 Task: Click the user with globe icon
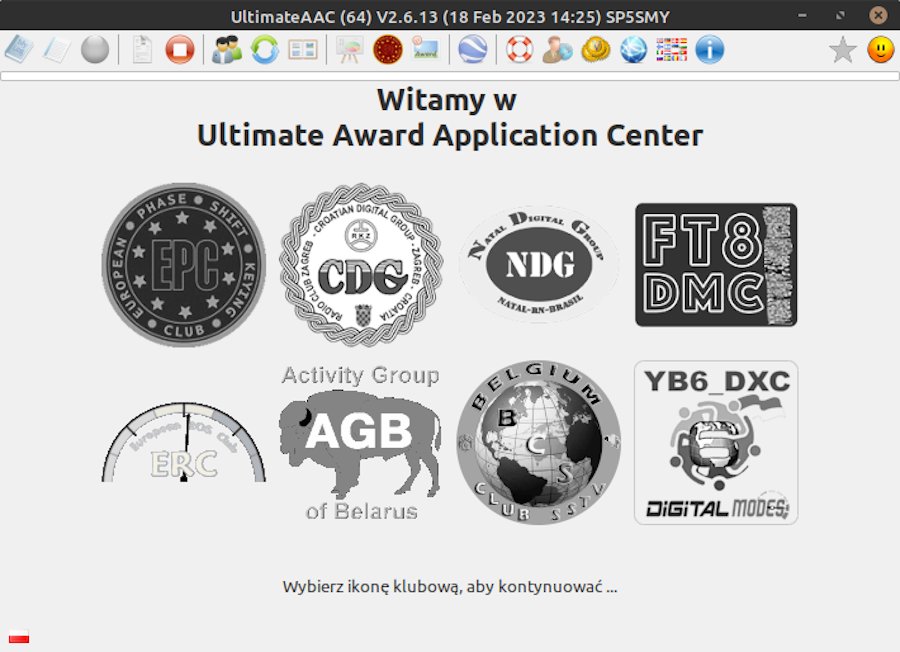click(557, 49)
